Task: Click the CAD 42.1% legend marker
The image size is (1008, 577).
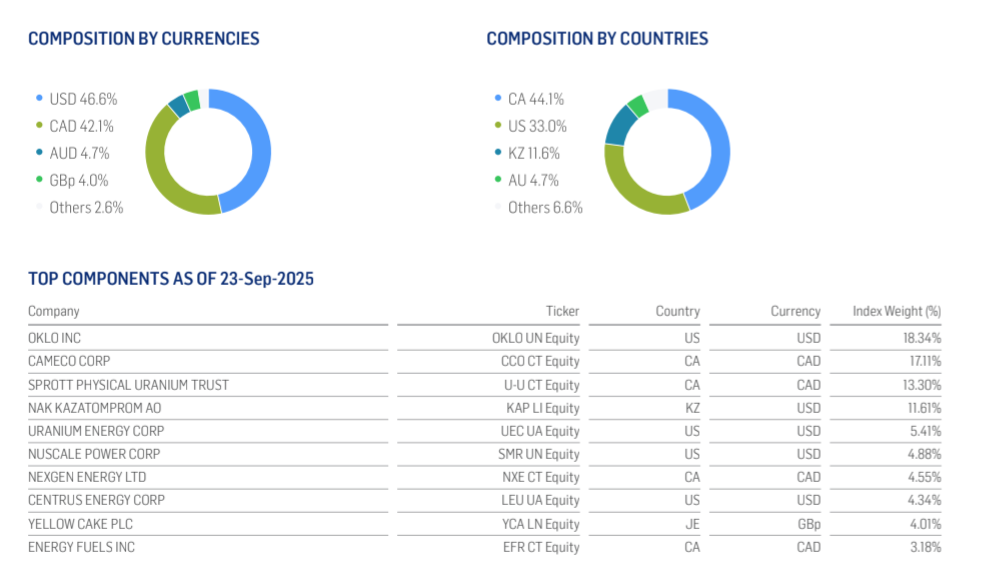Action: tap(39, 126)
